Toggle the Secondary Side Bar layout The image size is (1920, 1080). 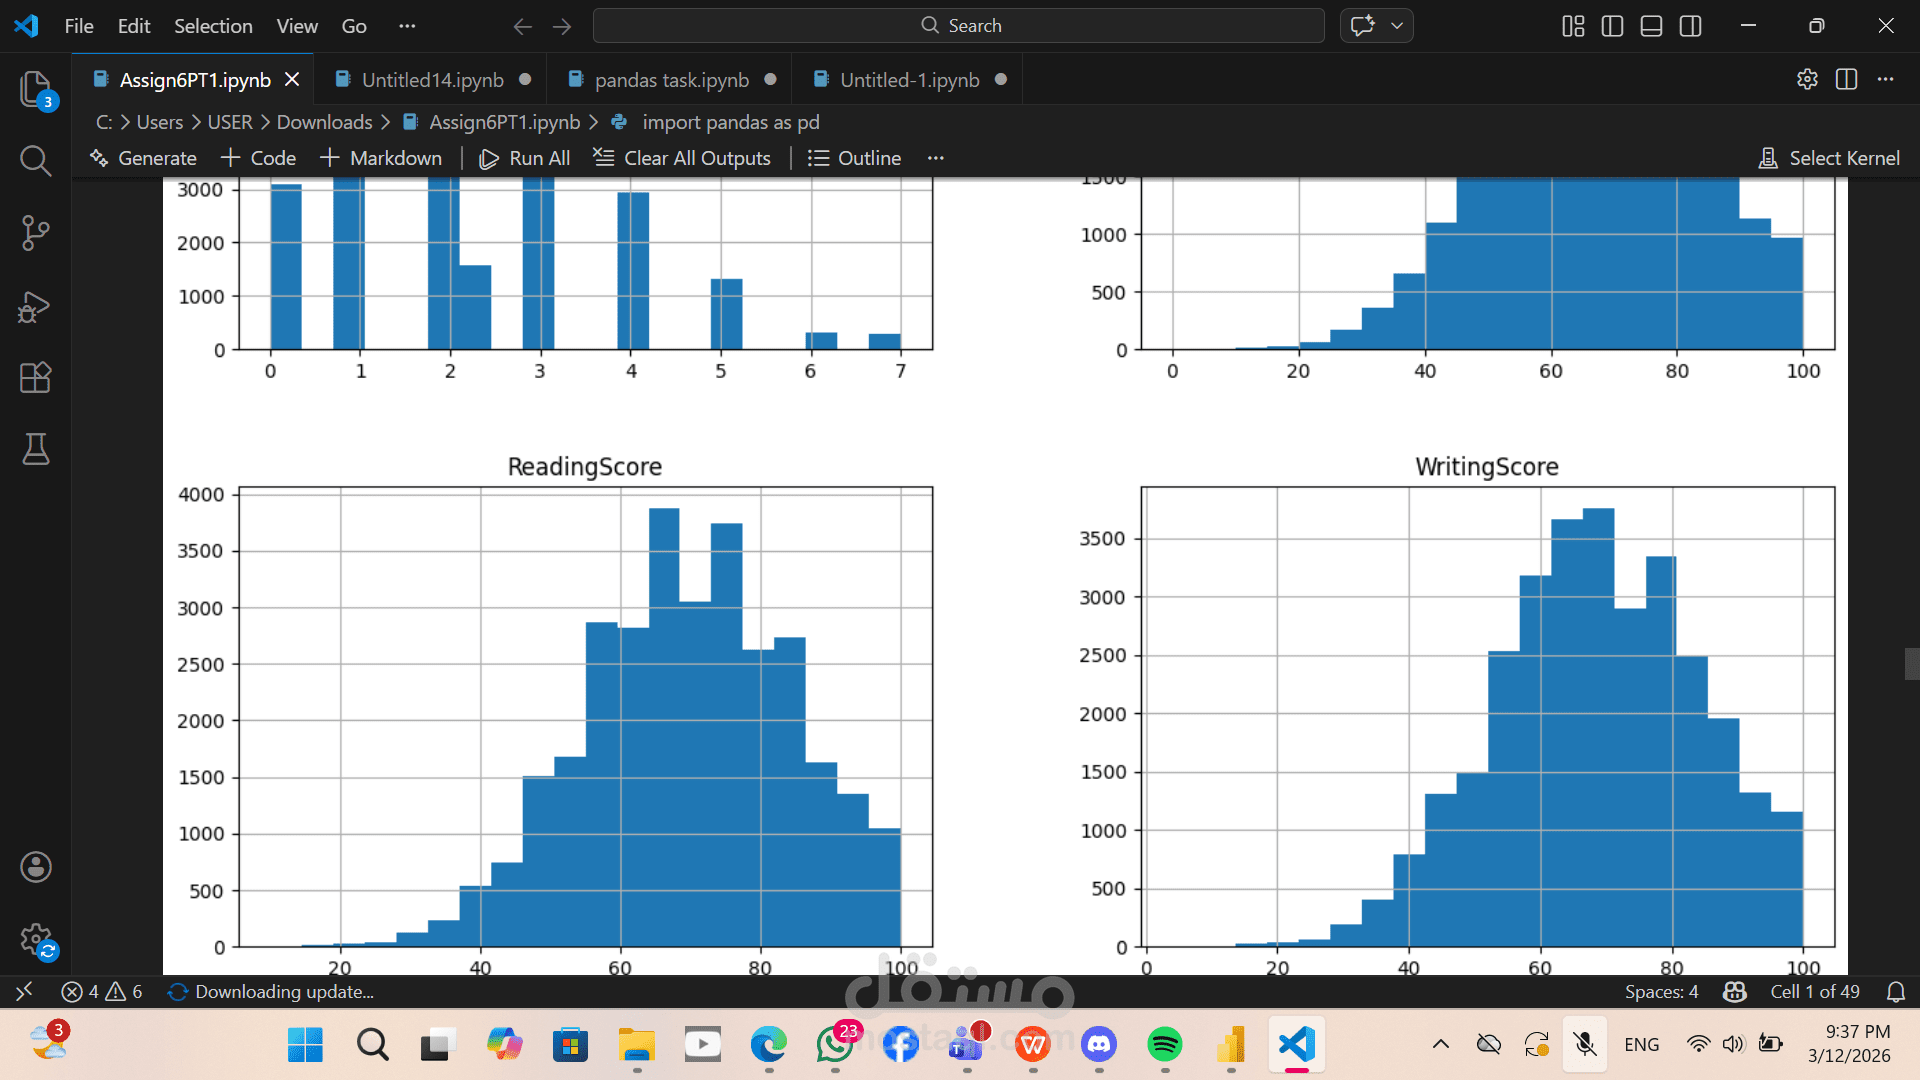(x=1690, y=26)
